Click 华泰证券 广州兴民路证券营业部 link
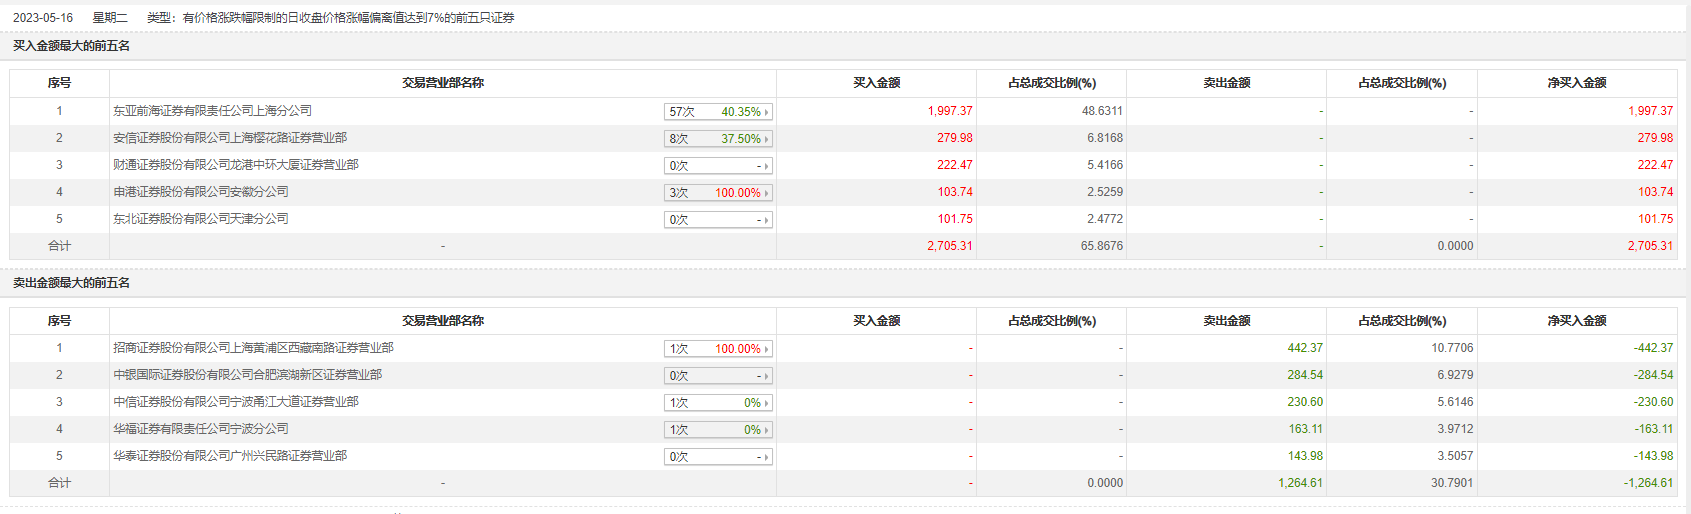The height and width of the screenshot is (514, 1691). pyautogui.click(x=230, y=456)
